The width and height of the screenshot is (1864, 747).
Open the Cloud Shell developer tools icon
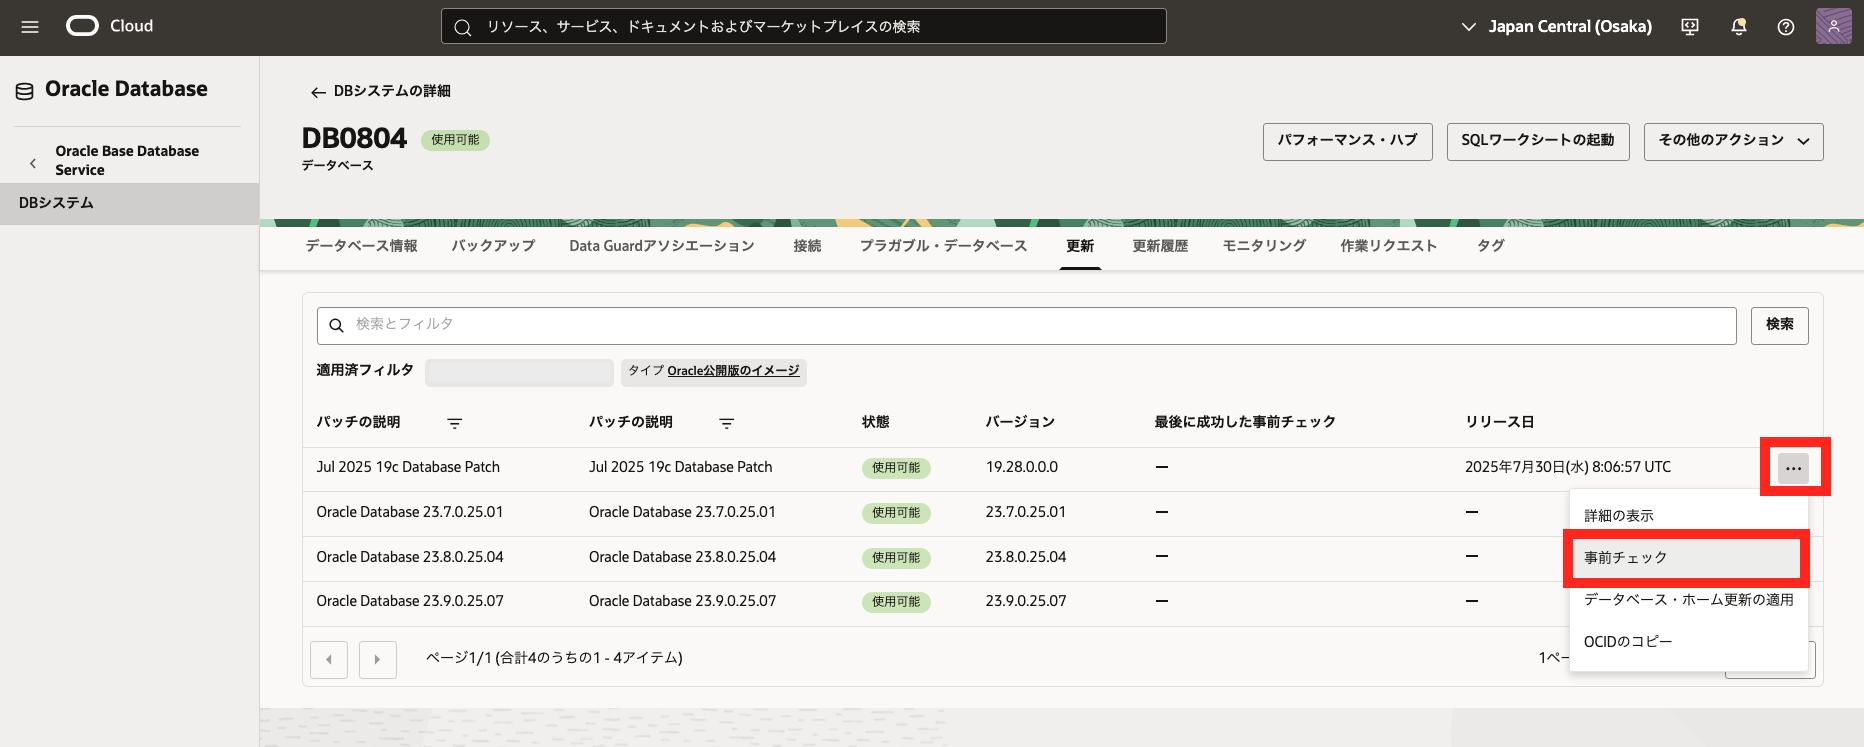tap(1690, 27)
